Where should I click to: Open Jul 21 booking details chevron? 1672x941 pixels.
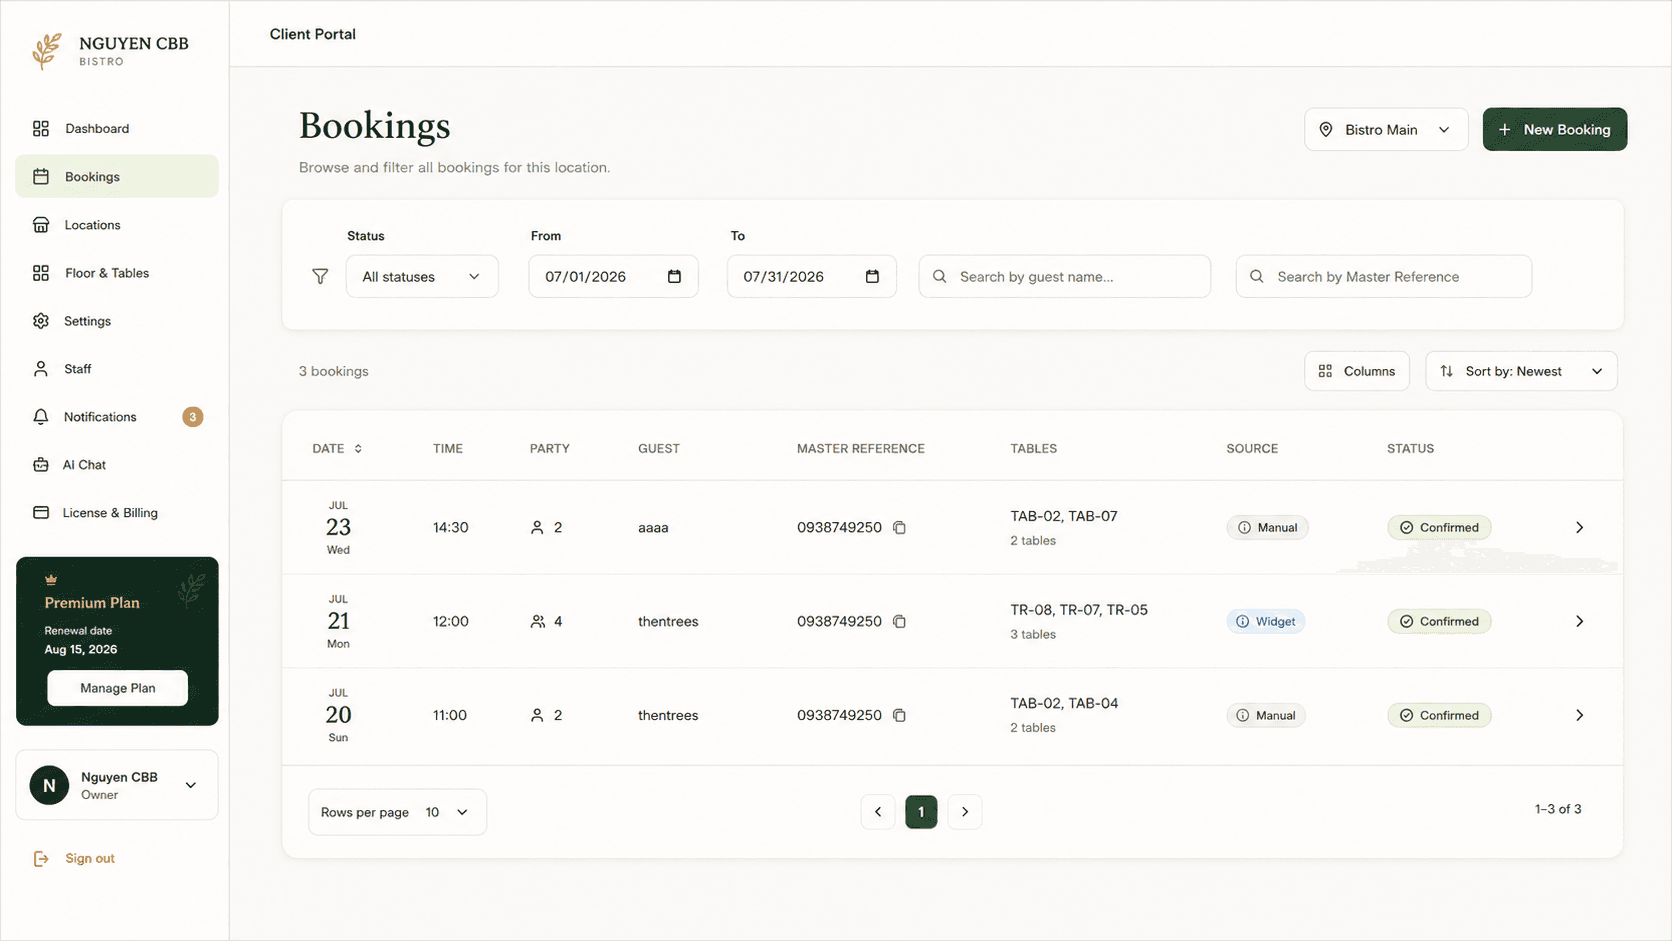pos(1580,622)
